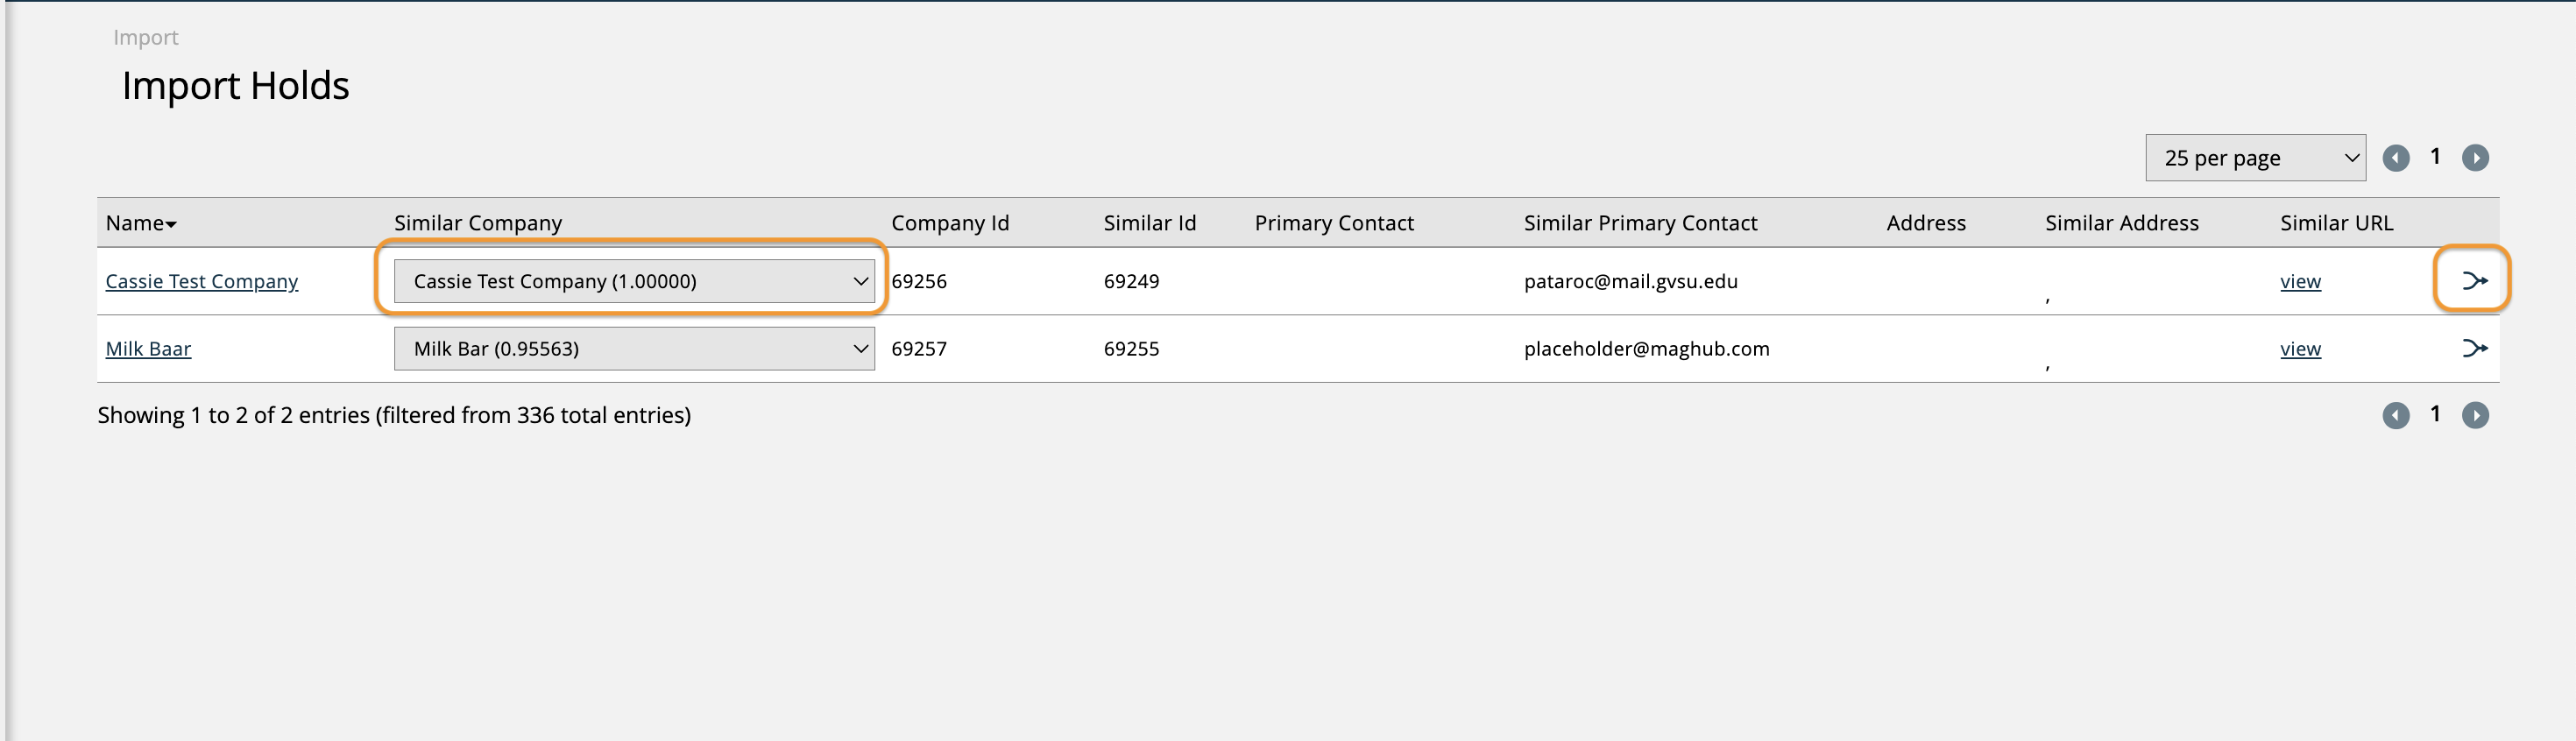Screen dimensions: 2576x741
Task: Click the Import breadcrumb
Action: tap(145, 38)
